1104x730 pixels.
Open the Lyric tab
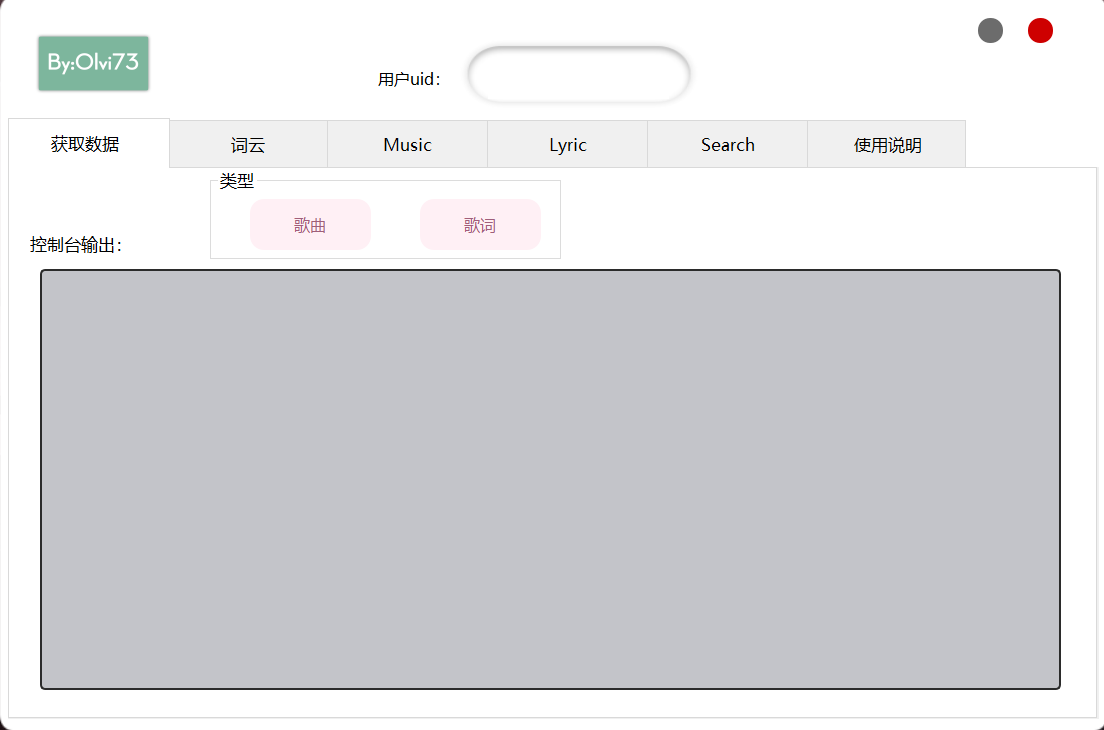point(567,145)
